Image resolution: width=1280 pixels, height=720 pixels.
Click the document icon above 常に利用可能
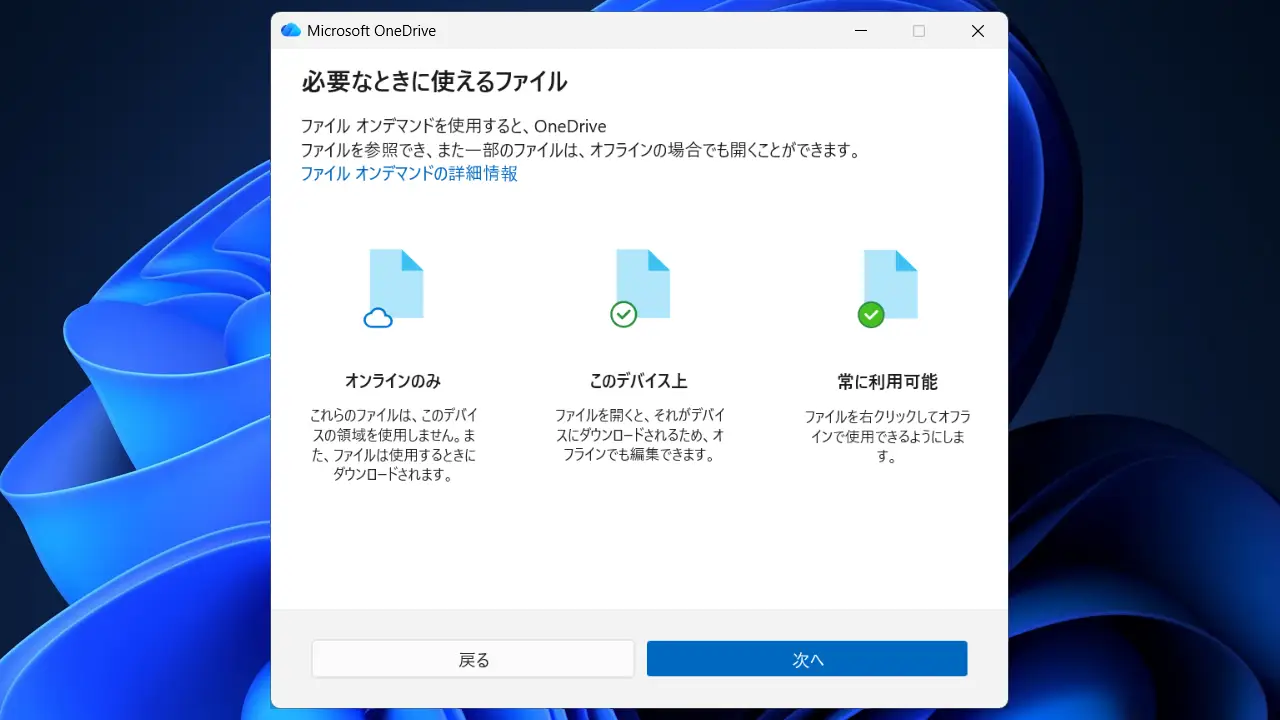click(892, 281)
